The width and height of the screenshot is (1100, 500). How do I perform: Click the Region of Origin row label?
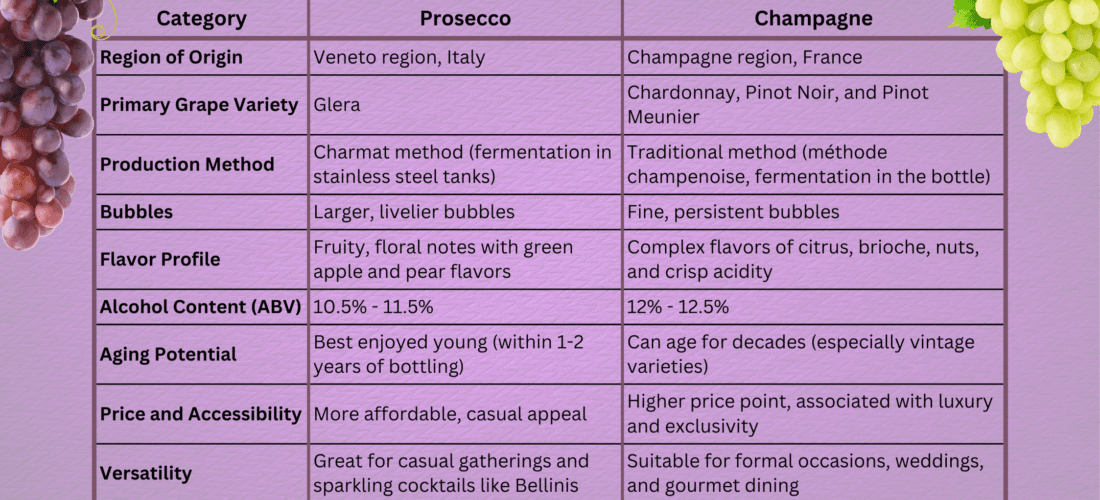click(171, 58)
